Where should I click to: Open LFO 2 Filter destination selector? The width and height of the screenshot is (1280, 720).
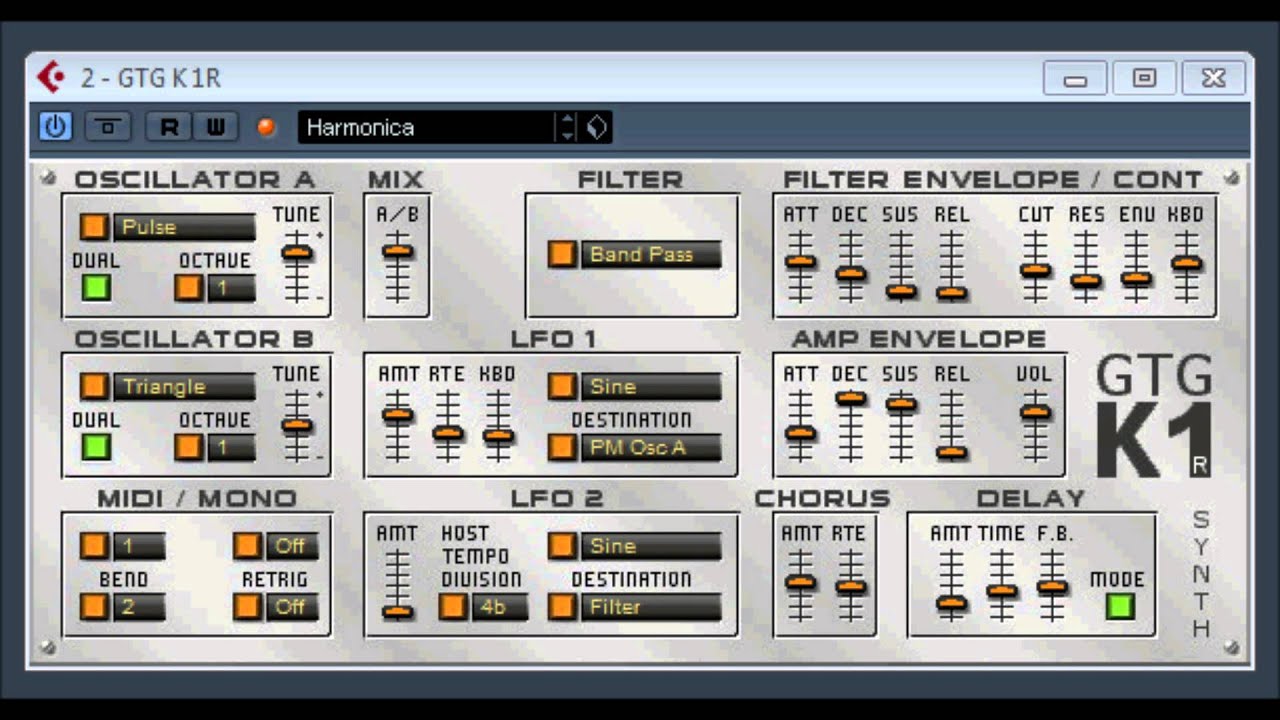click(651, 606)
